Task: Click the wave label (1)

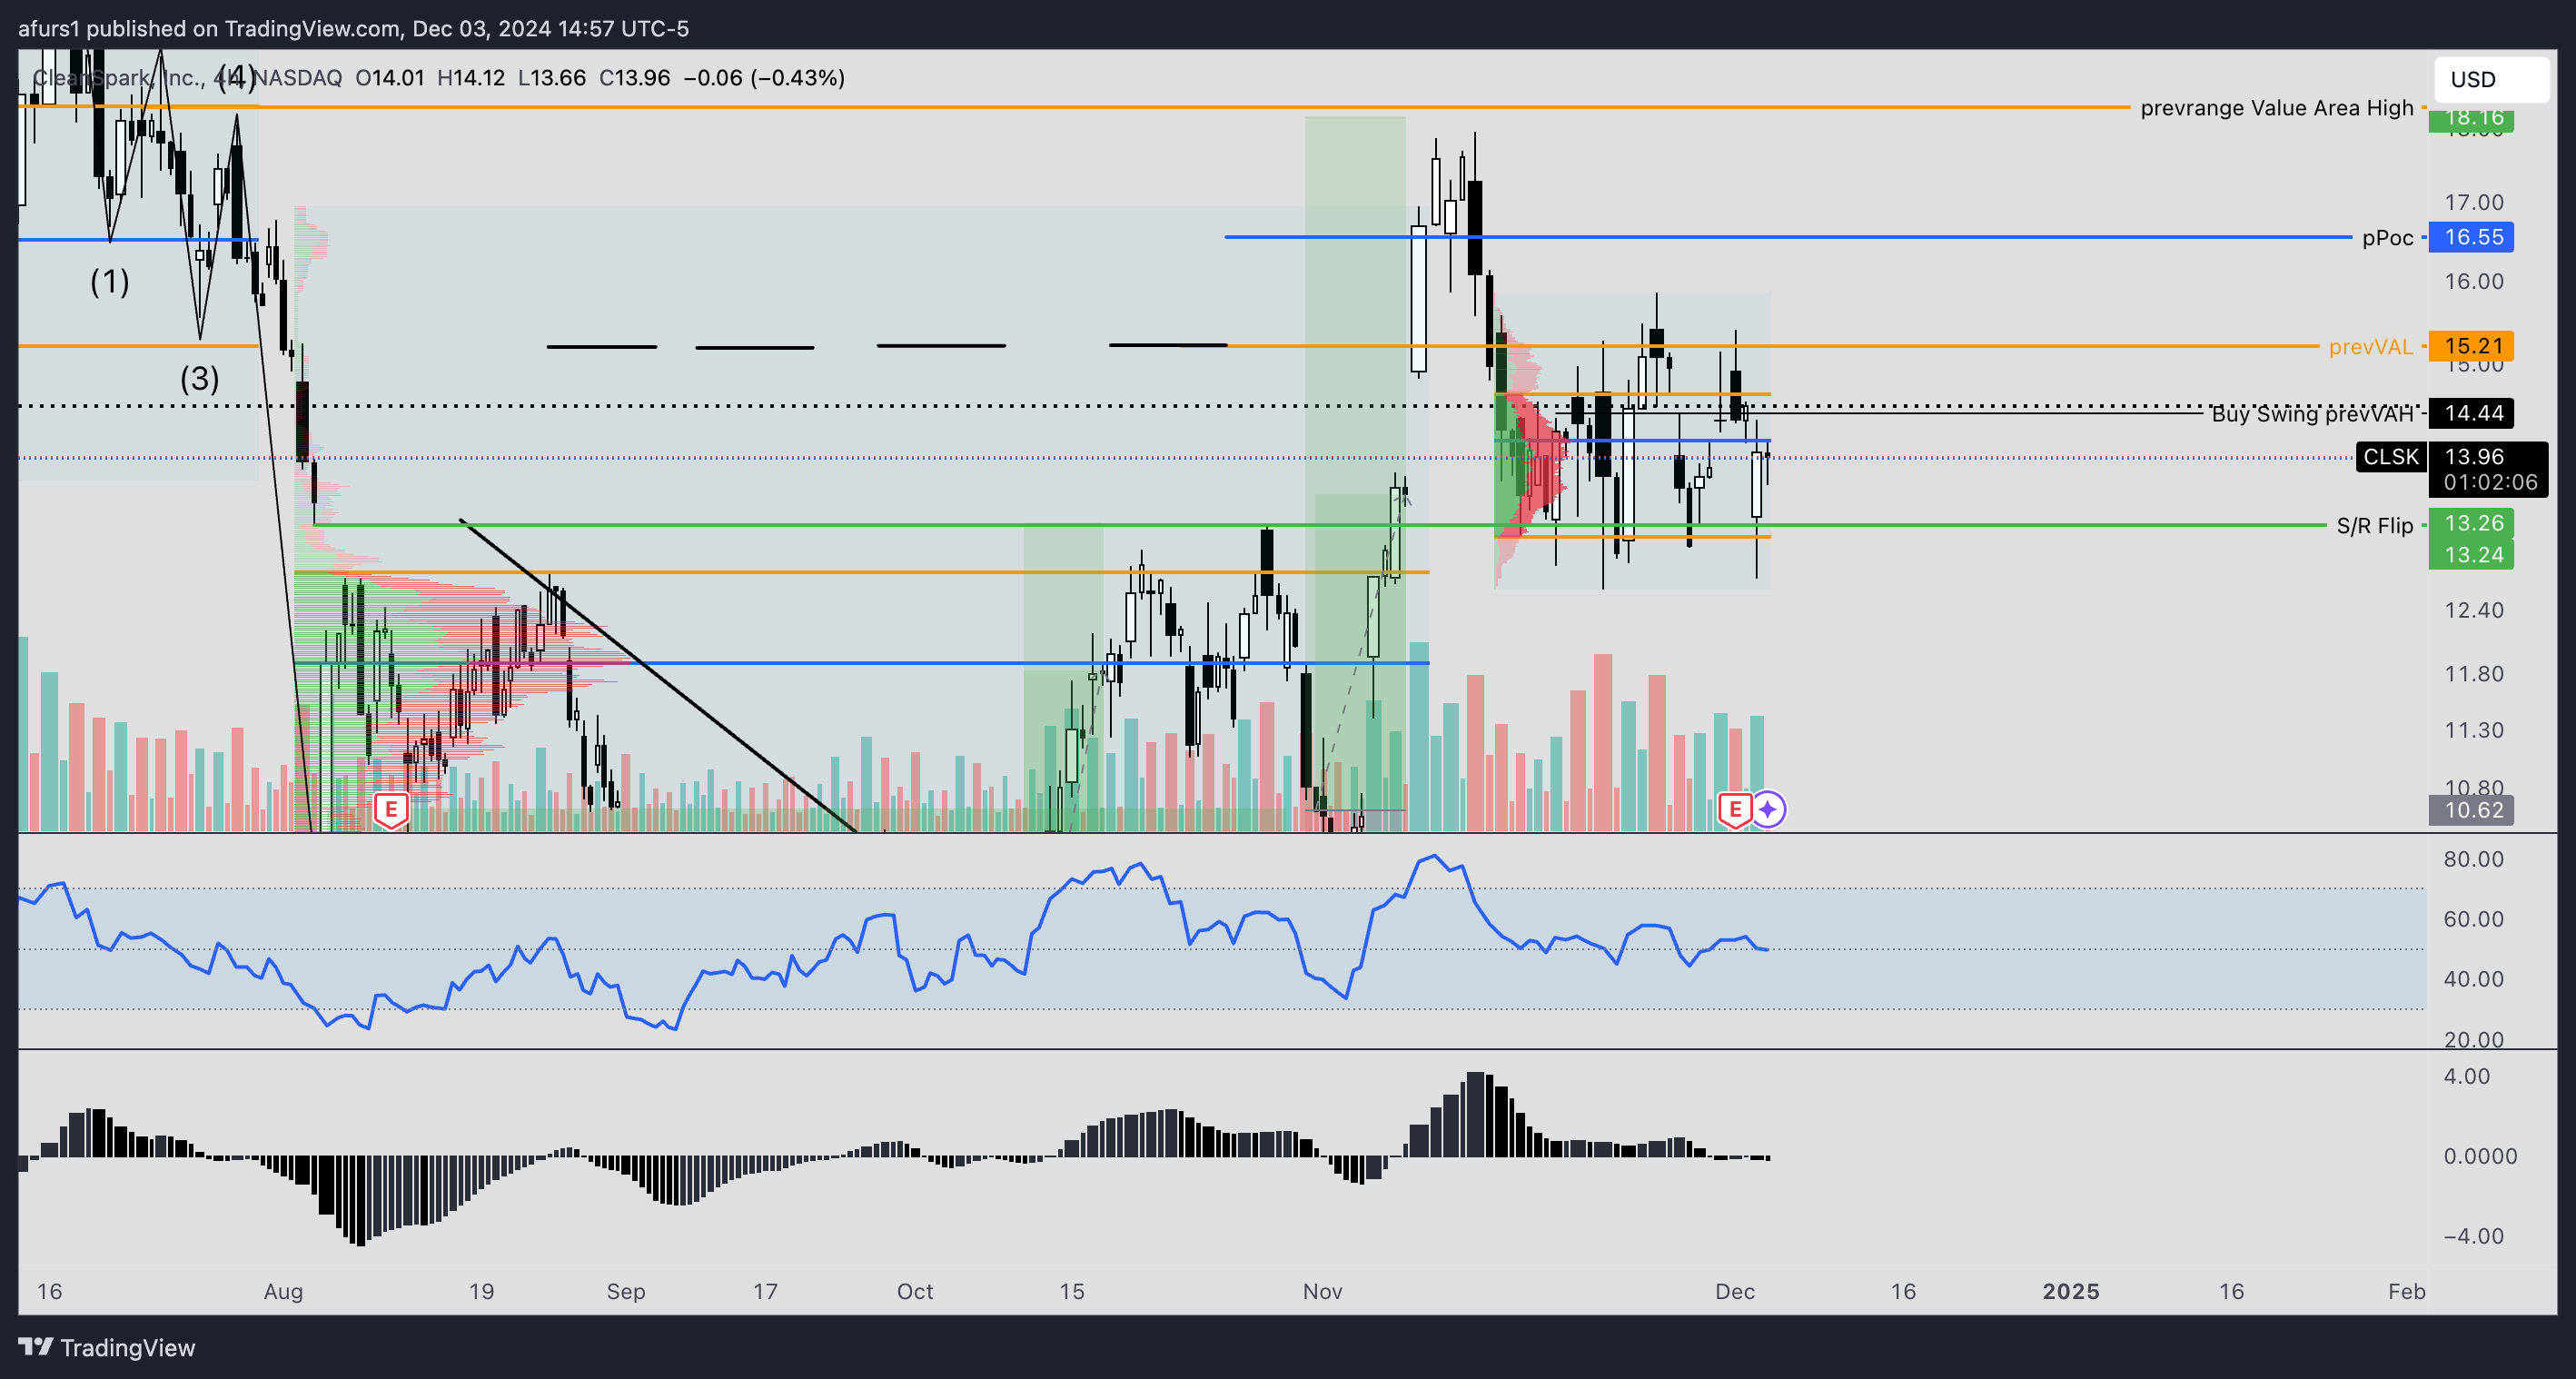Action: click(x=110, y=282)
